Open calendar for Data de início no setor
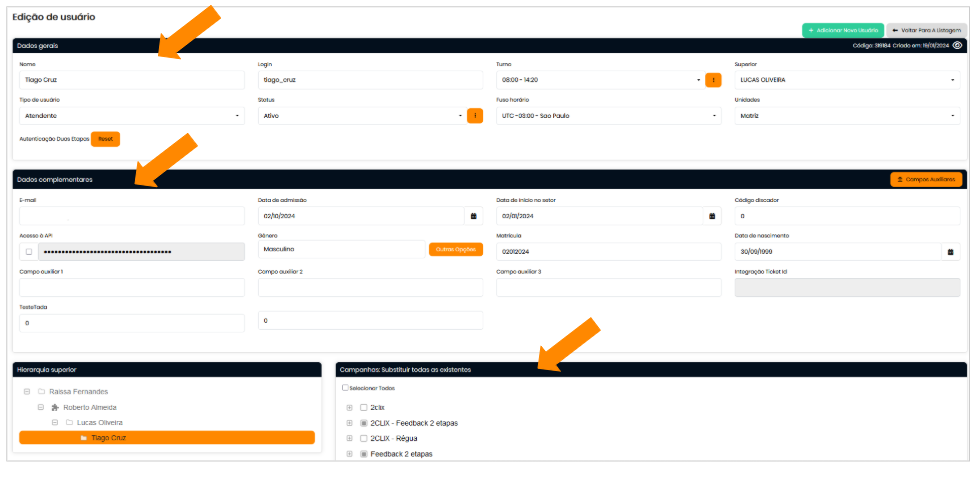 (x=712, y=216)
